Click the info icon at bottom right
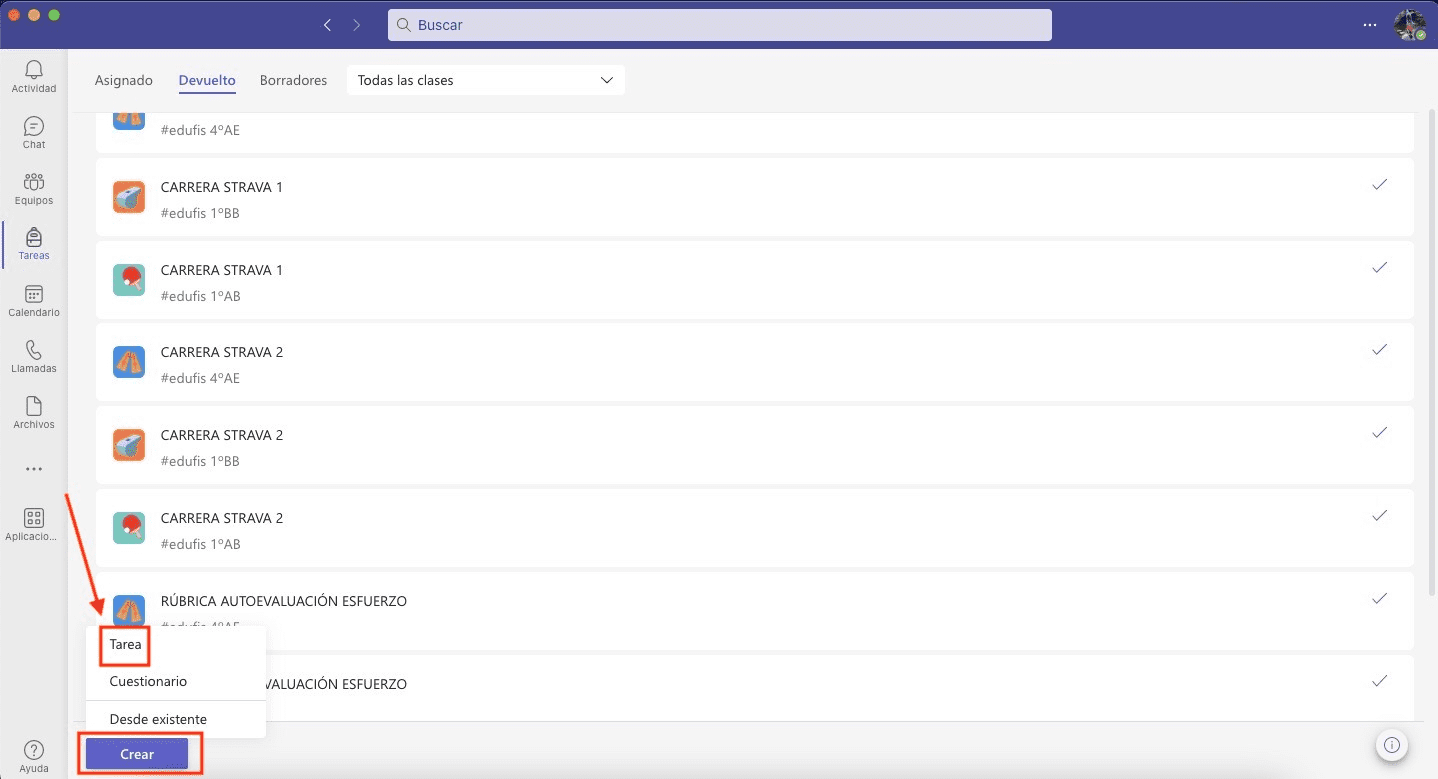Viewport: 1438px width, 779px height. tap(1392, 745)
